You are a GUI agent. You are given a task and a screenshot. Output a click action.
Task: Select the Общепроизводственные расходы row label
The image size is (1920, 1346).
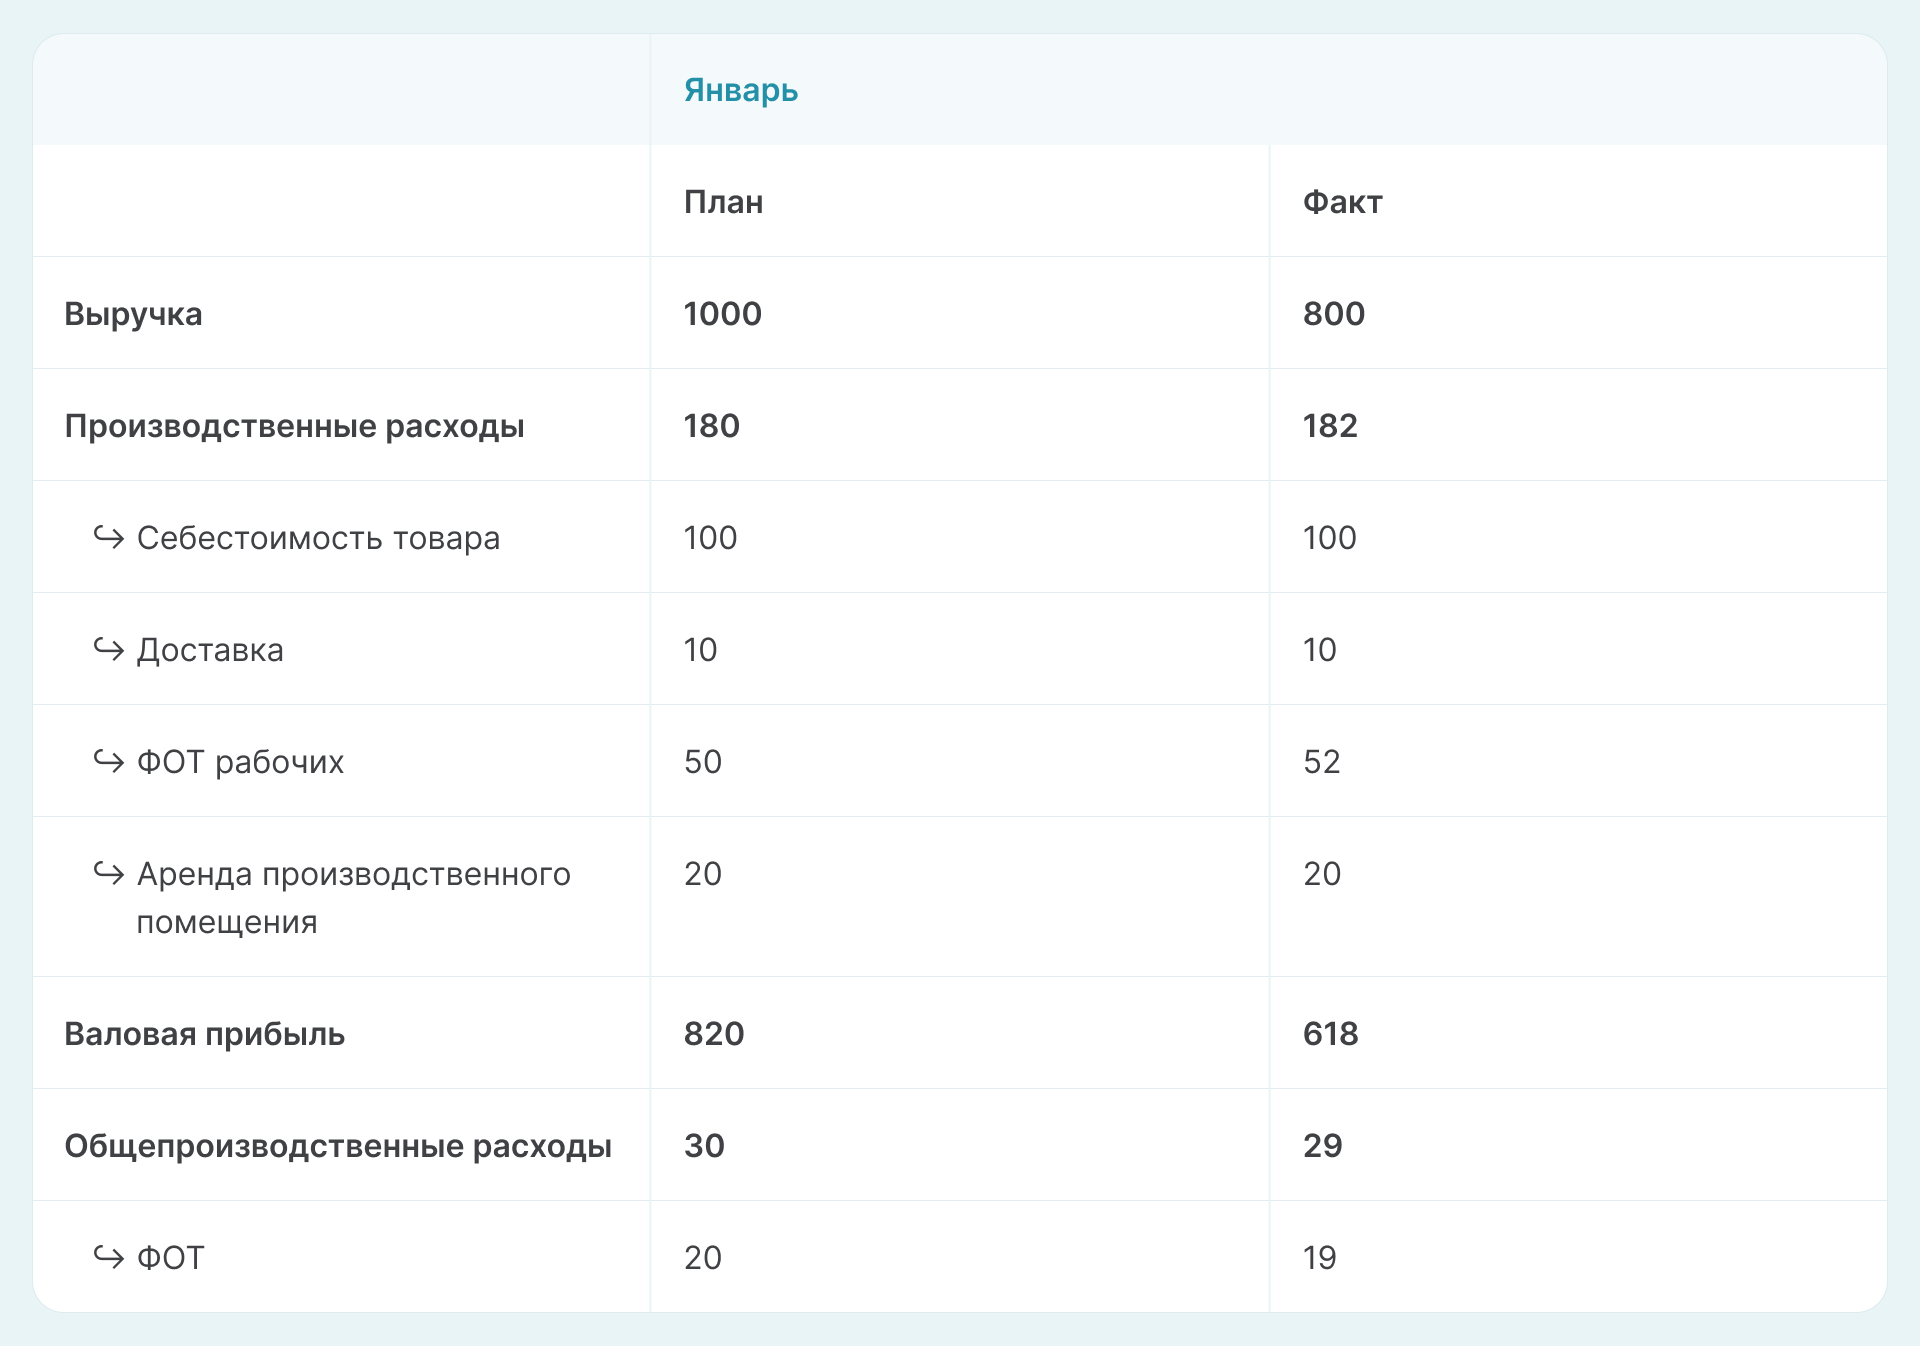(338, 1146)
